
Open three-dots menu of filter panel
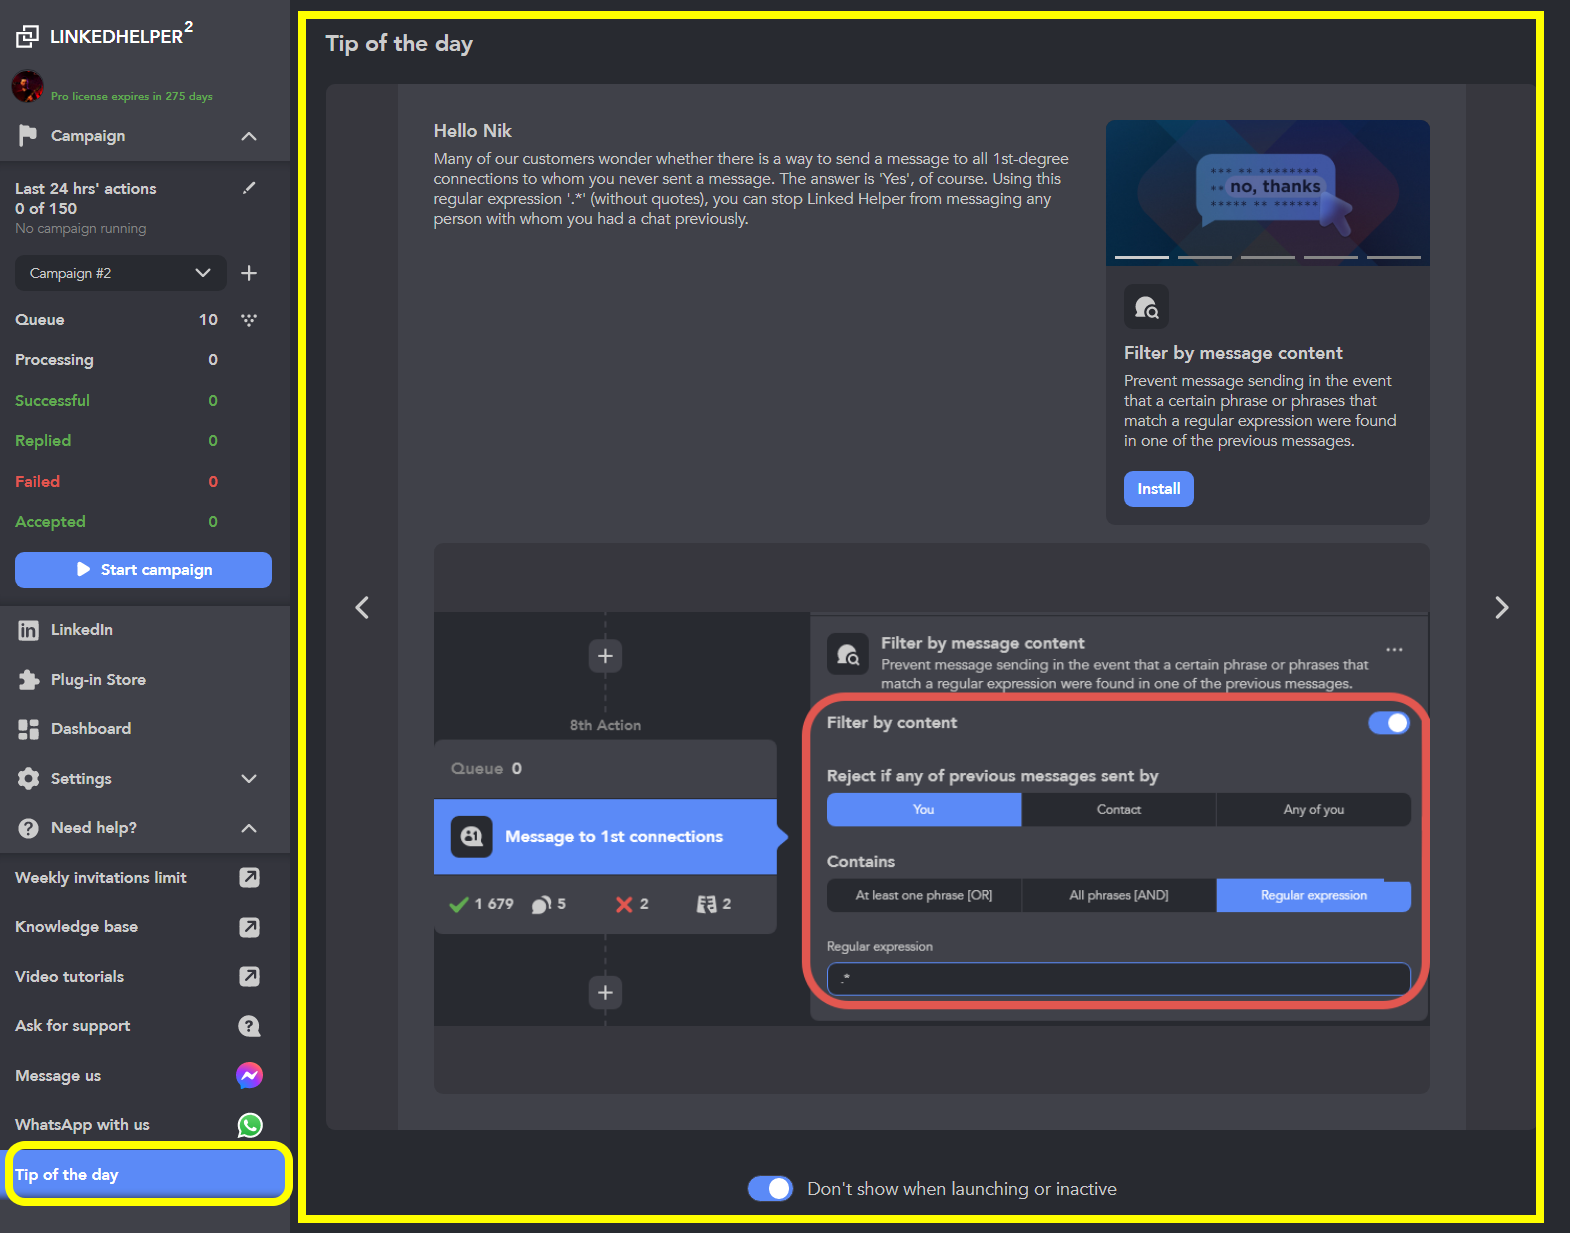[1394, 650]
